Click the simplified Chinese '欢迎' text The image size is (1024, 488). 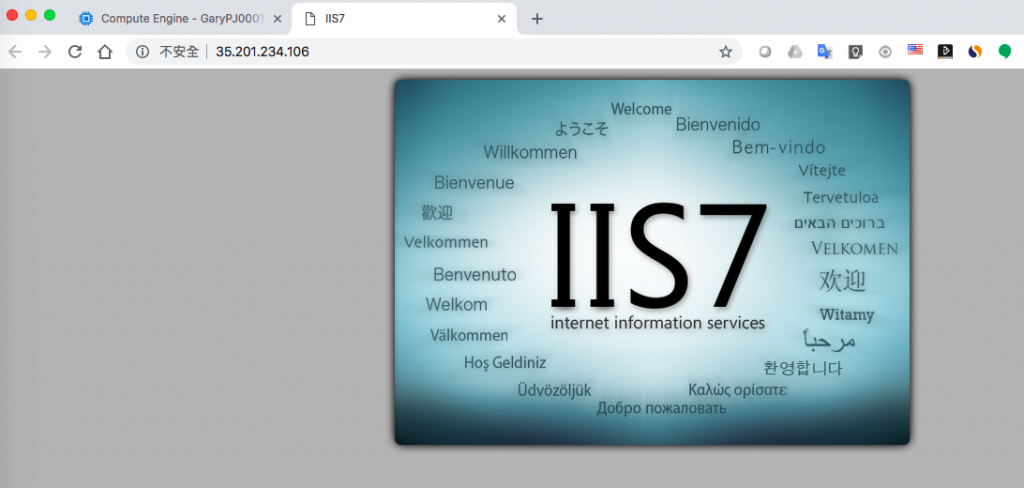(x=842, y=281)
